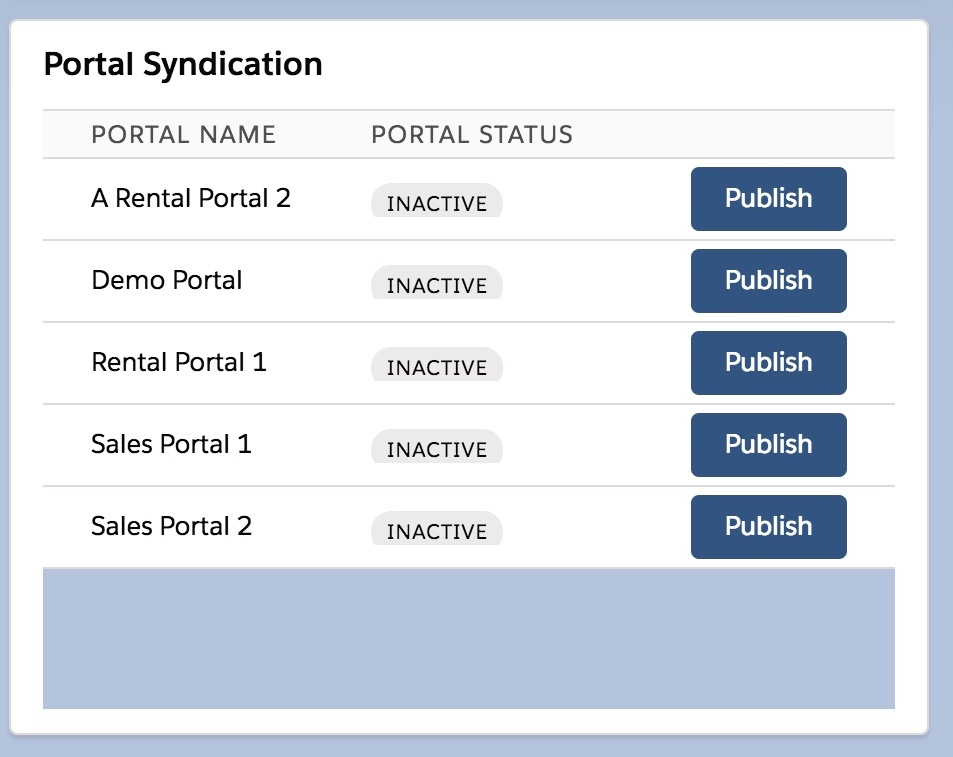Viewport: 953px width, 757px height.
Task: Publish to Sales Portal 1
Action: 768,445
